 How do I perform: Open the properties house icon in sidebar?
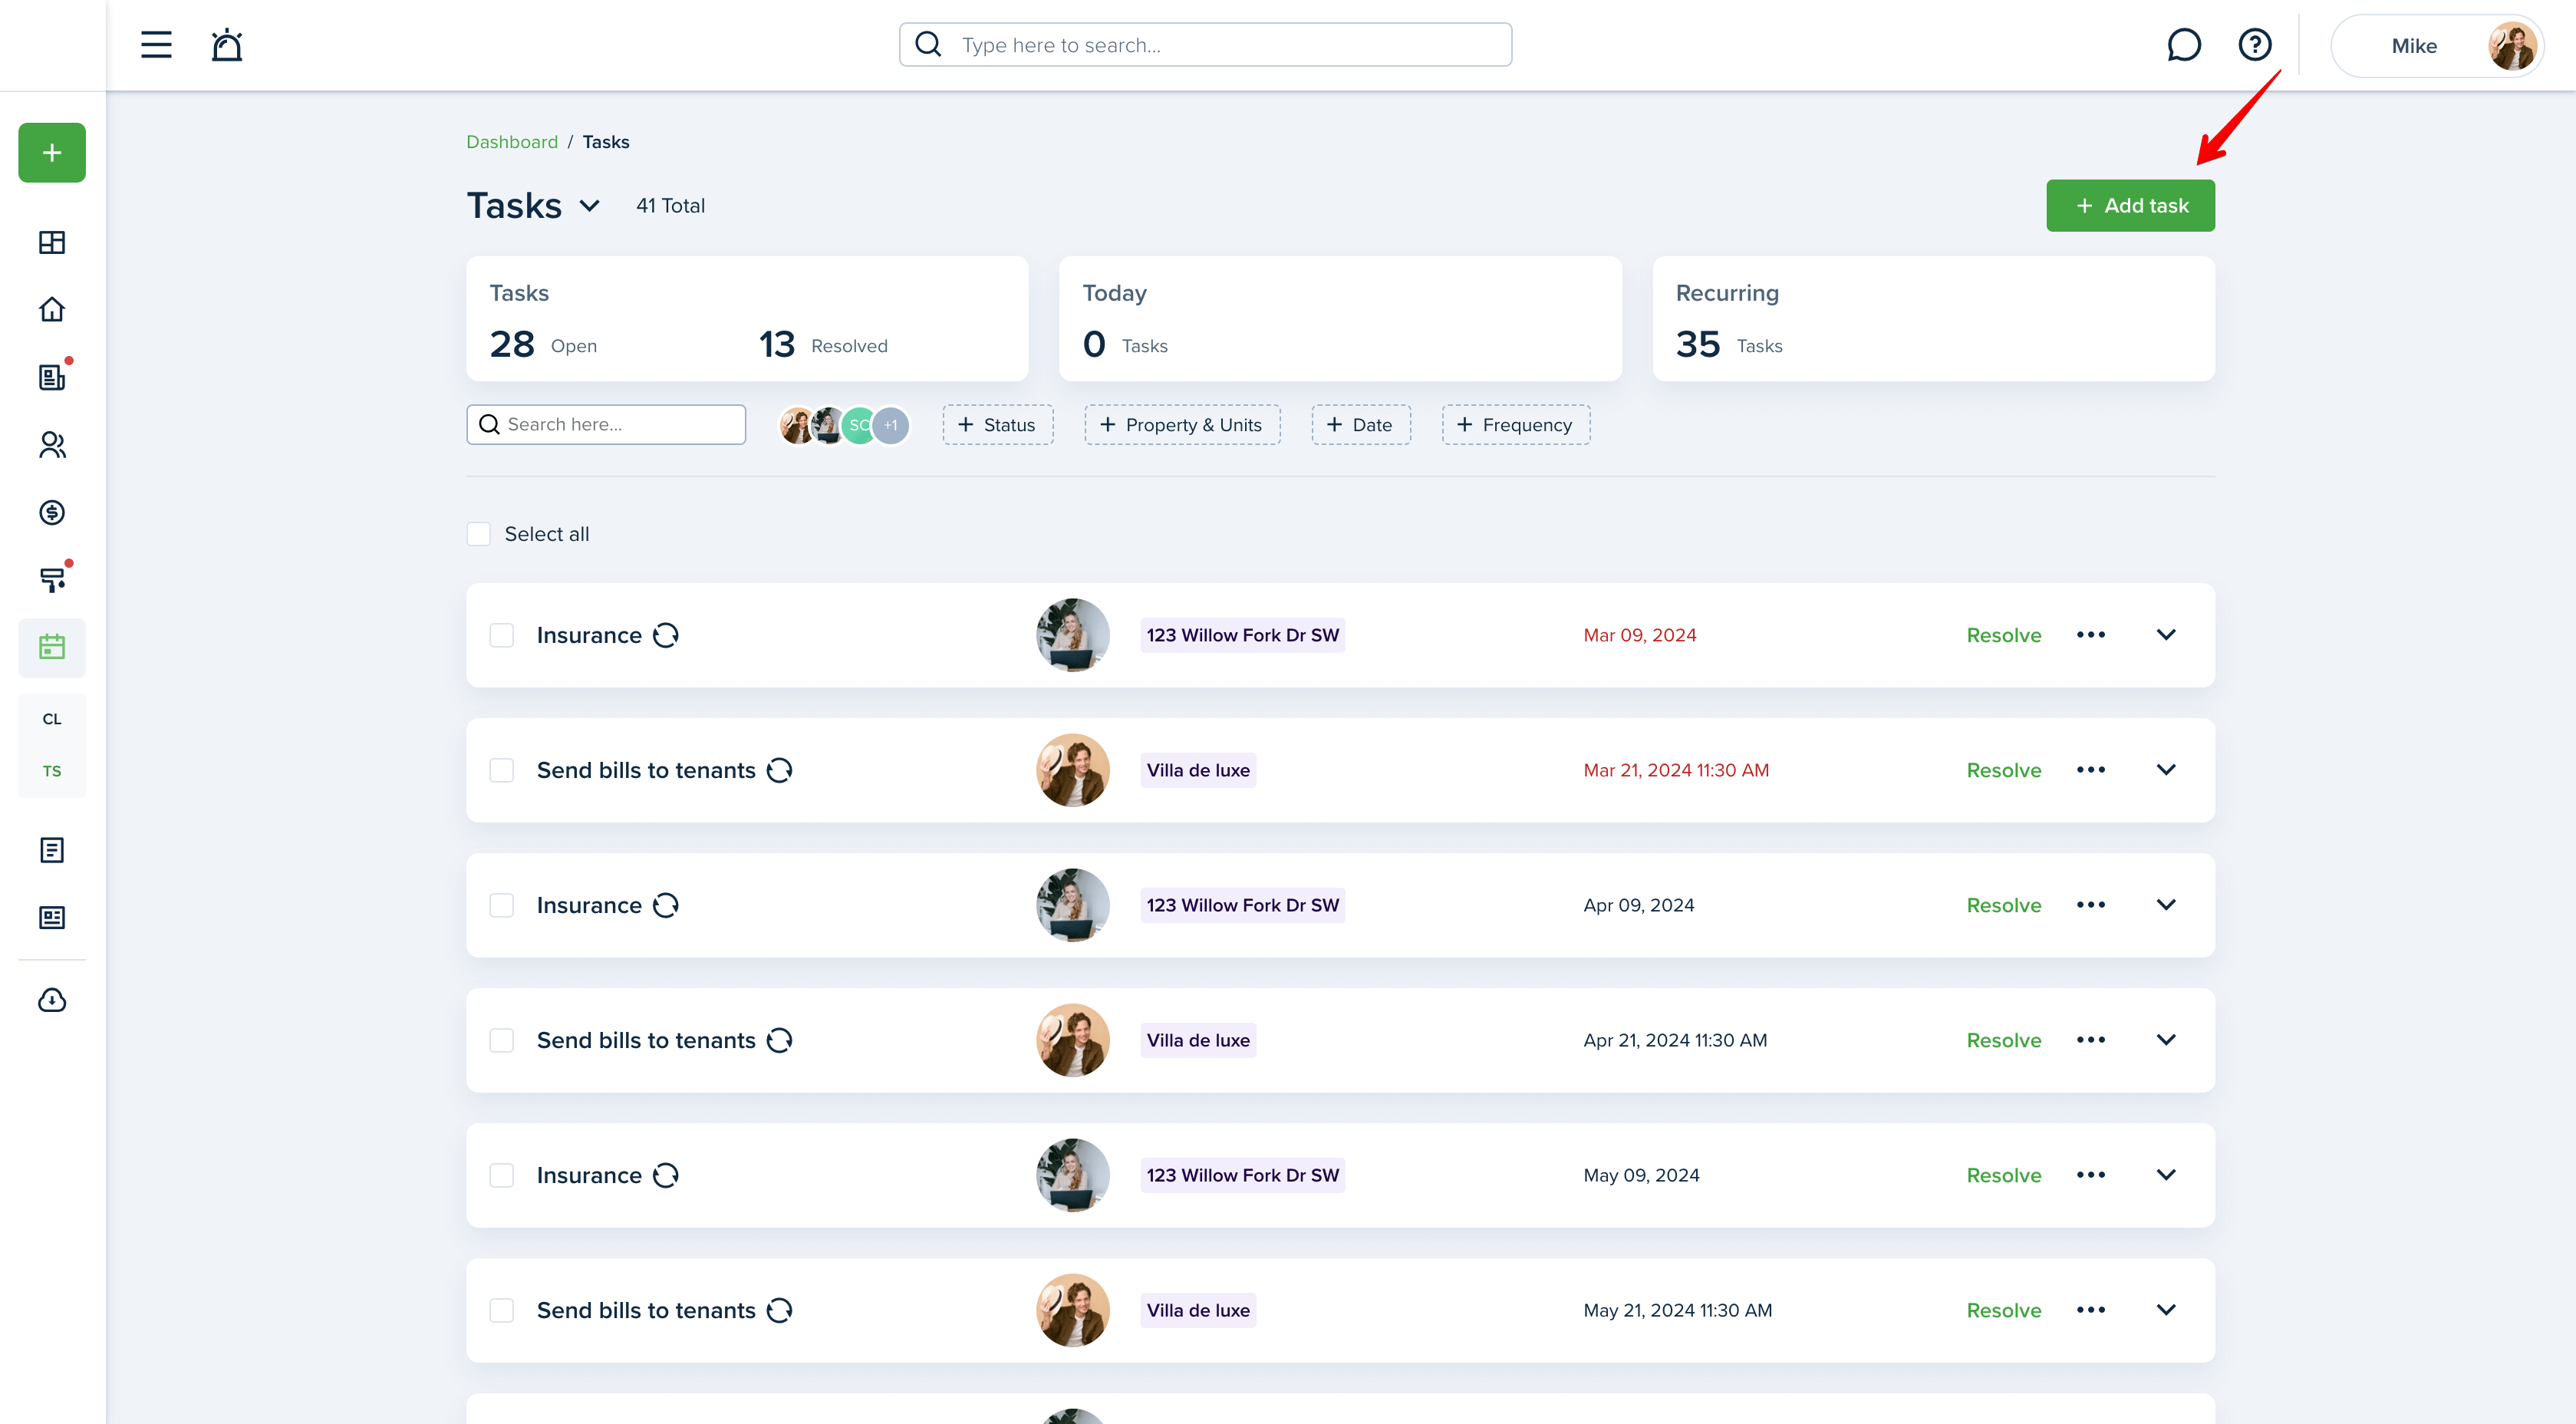coord(52,309)
